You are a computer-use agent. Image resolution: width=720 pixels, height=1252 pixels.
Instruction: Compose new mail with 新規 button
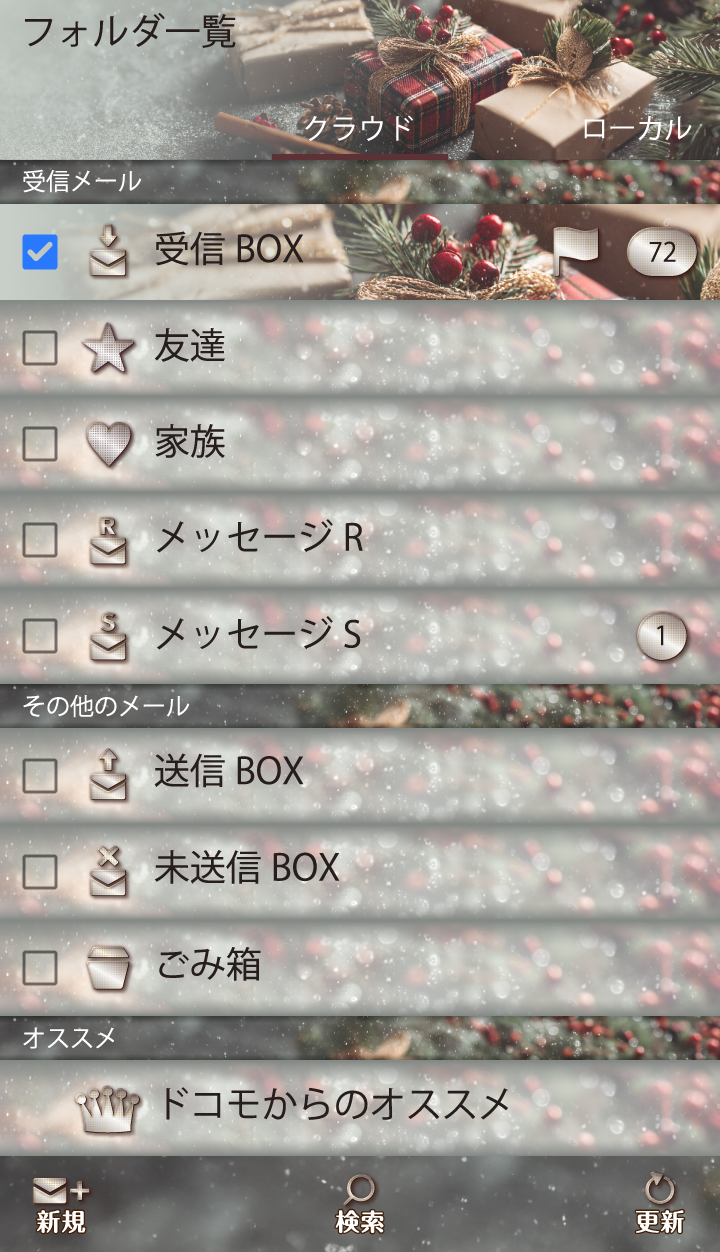(61, 1205)
